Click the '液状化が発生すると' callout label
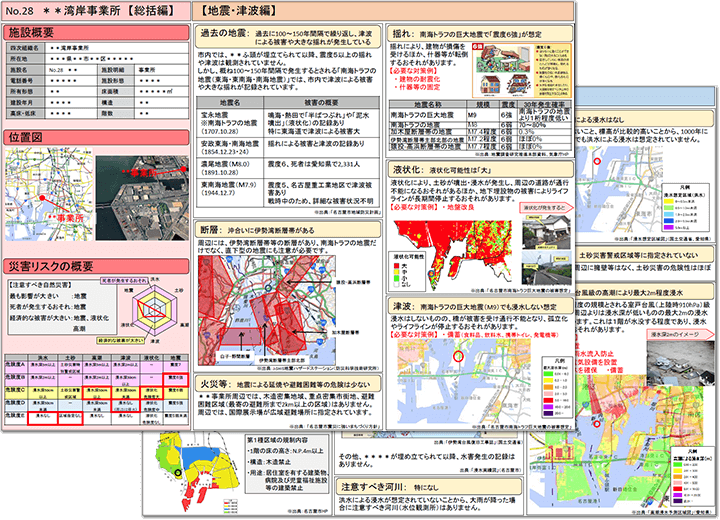 (x=545, y=208)
